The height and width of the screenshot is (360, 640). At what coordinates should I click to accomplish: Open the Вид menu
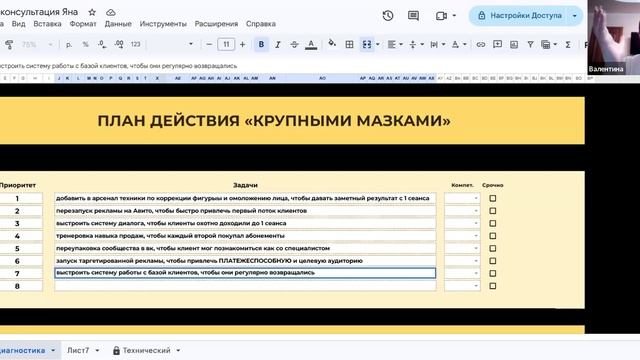[x=18, y=24]
